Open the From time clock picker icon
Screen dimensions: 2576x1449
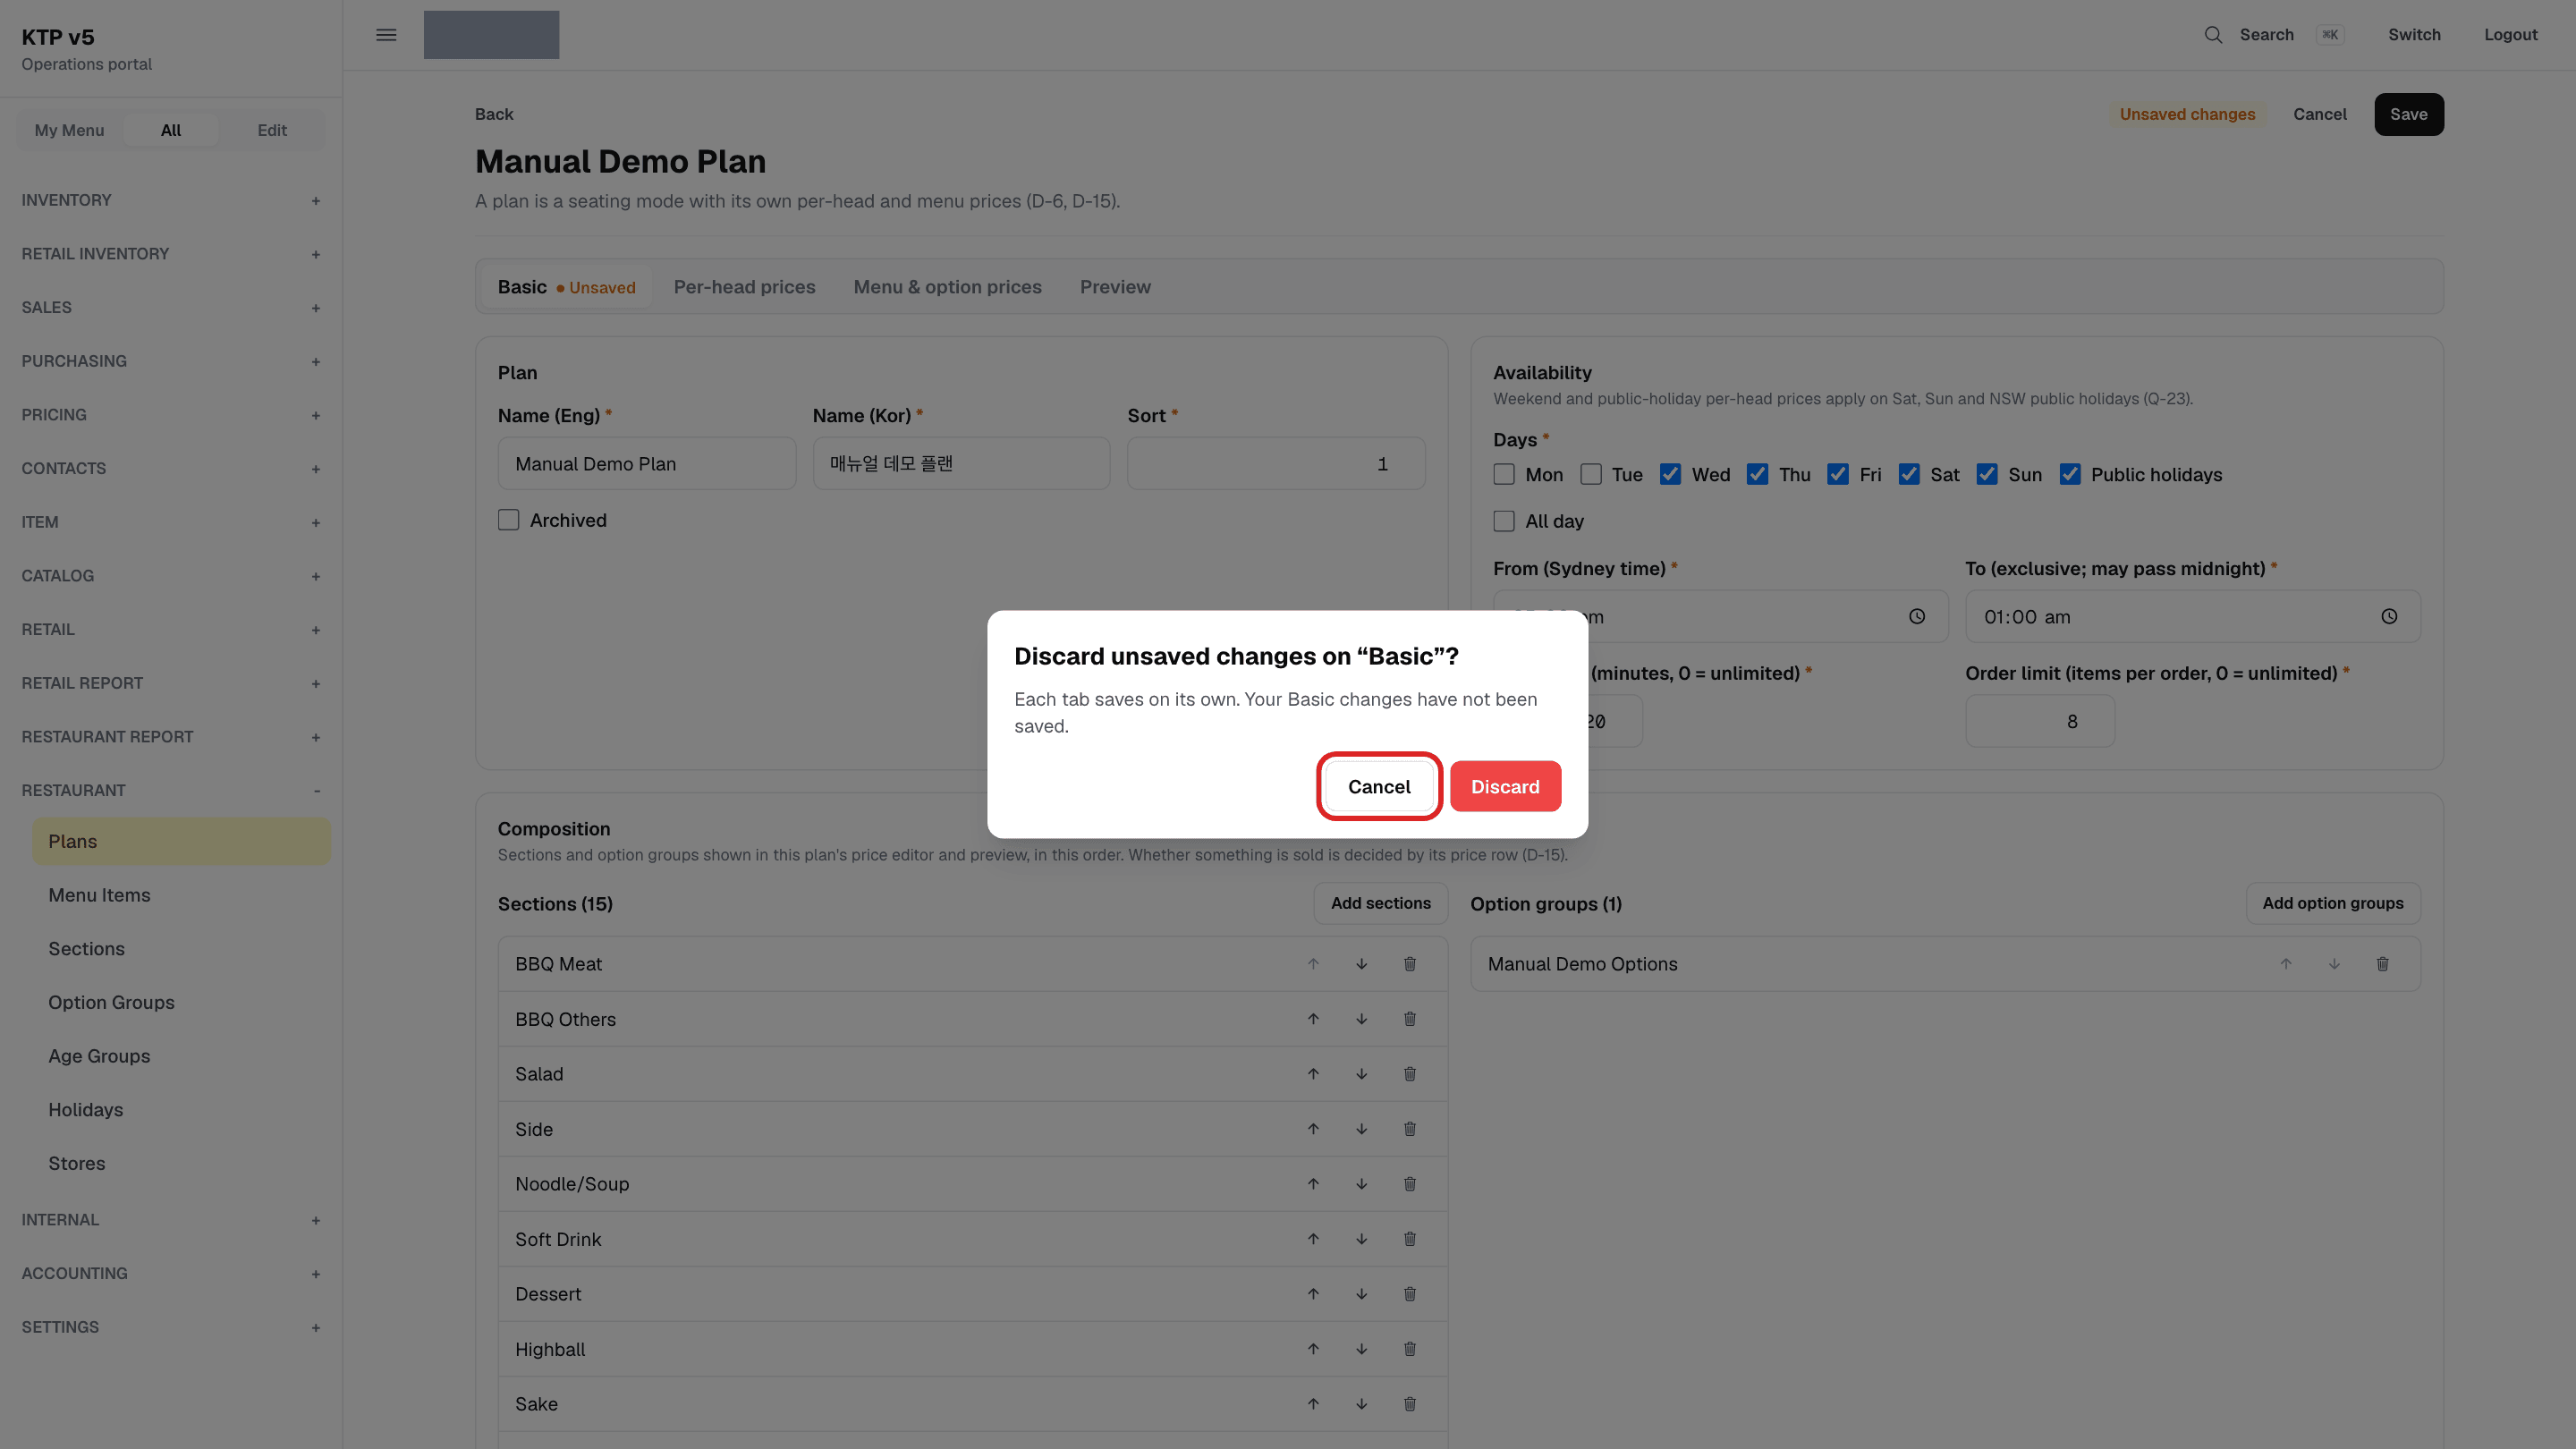point(1916,616)
